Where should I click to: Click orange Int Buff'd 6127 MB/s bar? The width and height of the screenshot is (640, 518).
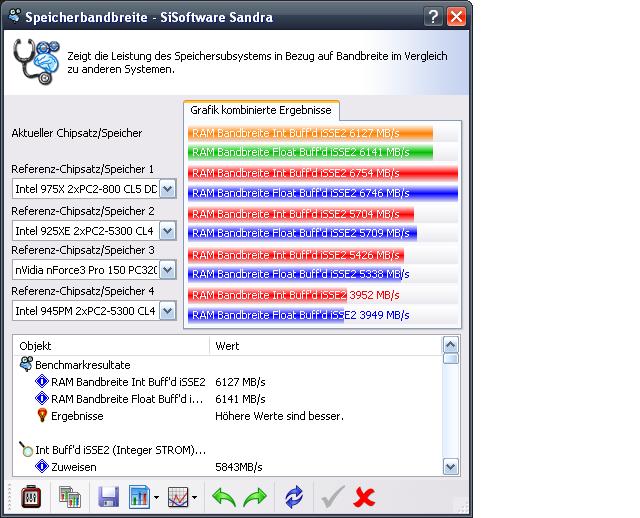(x=310, y=133)
